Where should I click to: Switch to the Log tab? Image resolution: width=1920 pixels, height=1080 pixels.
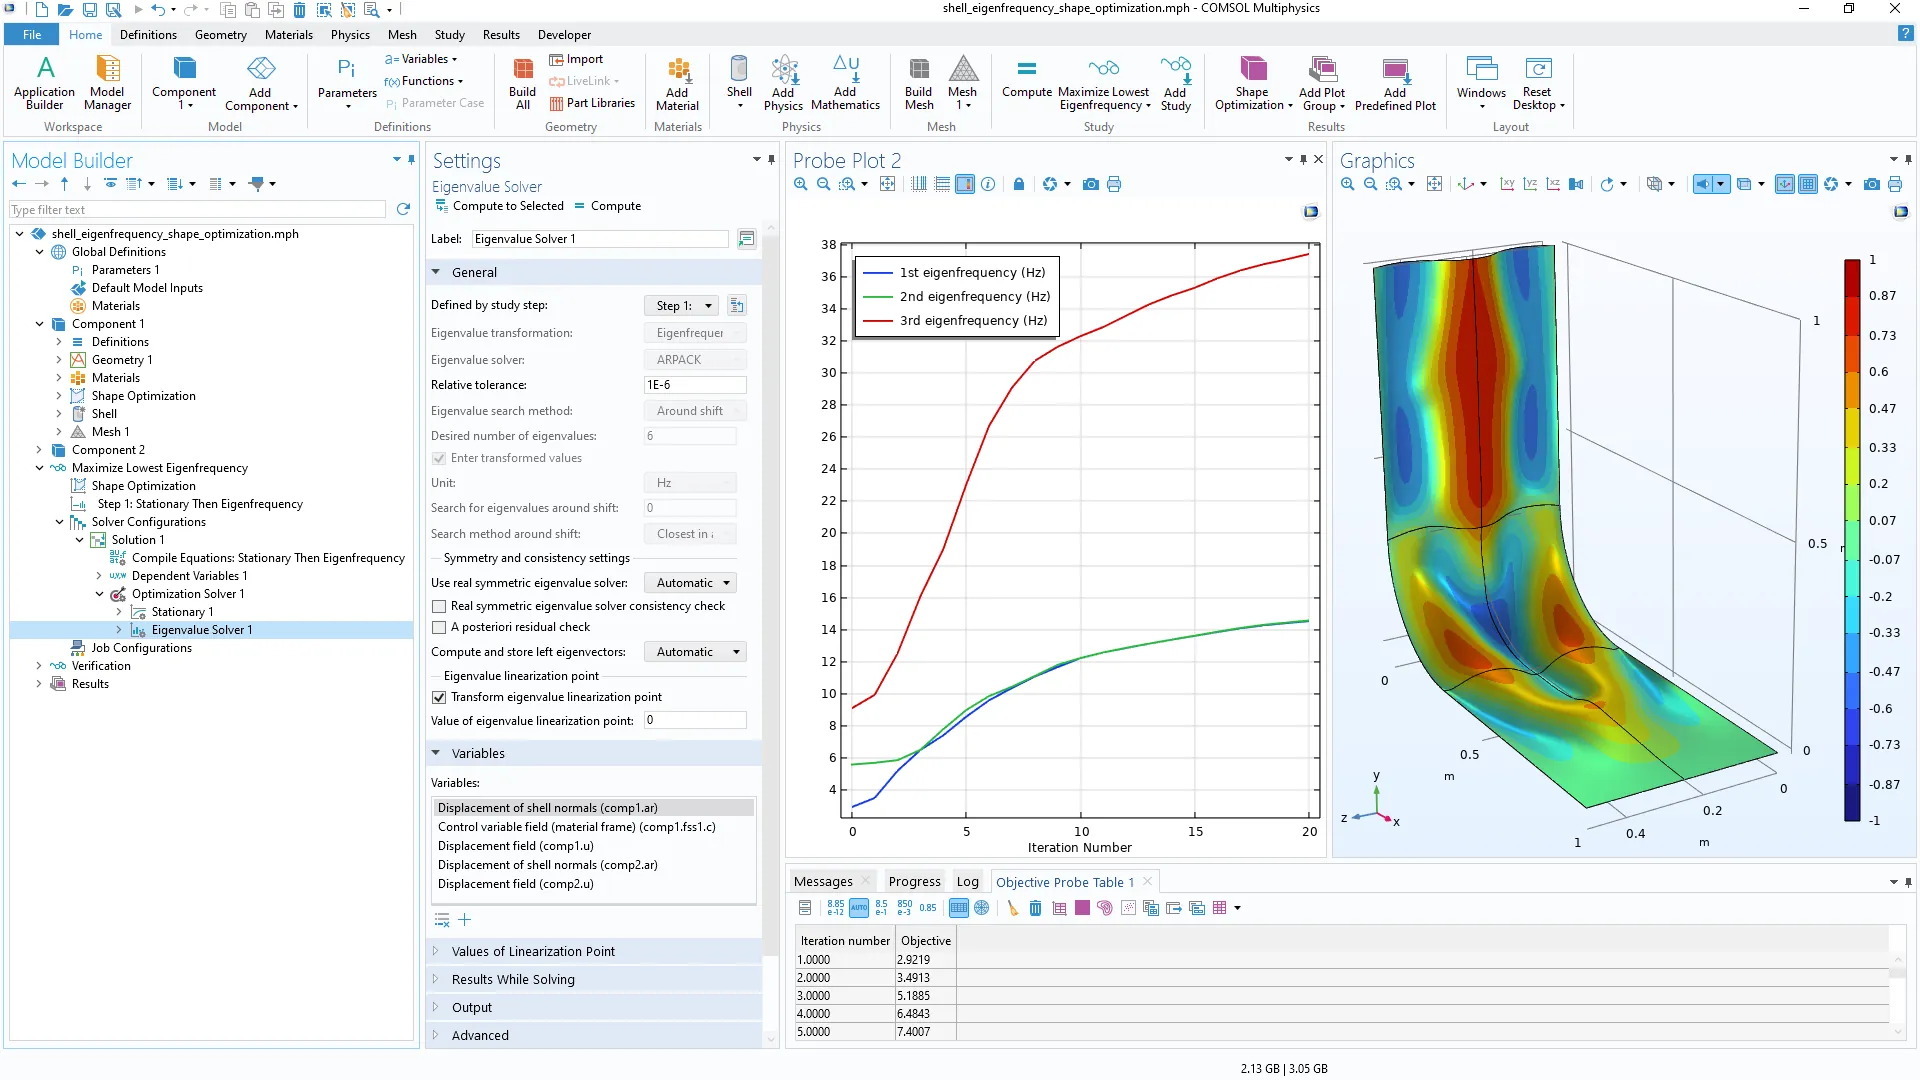967,882
